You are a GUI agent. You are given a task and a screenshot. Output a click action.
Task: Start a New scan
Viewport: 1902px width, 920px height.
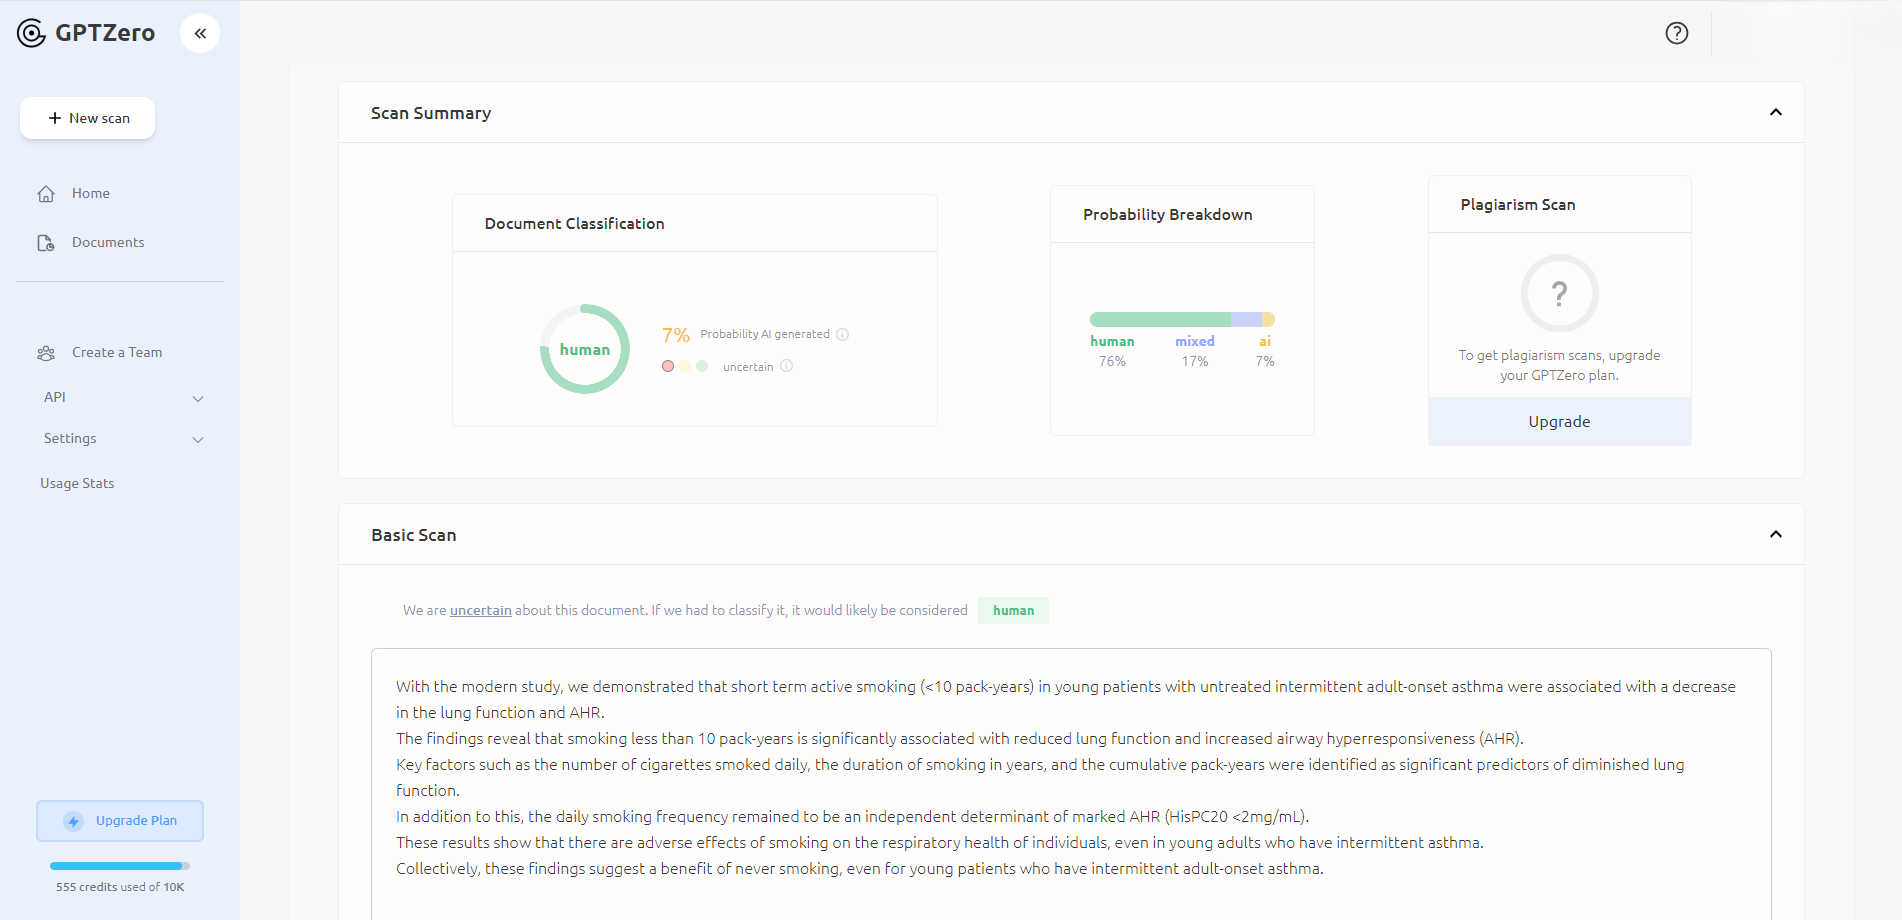(87, 118)
